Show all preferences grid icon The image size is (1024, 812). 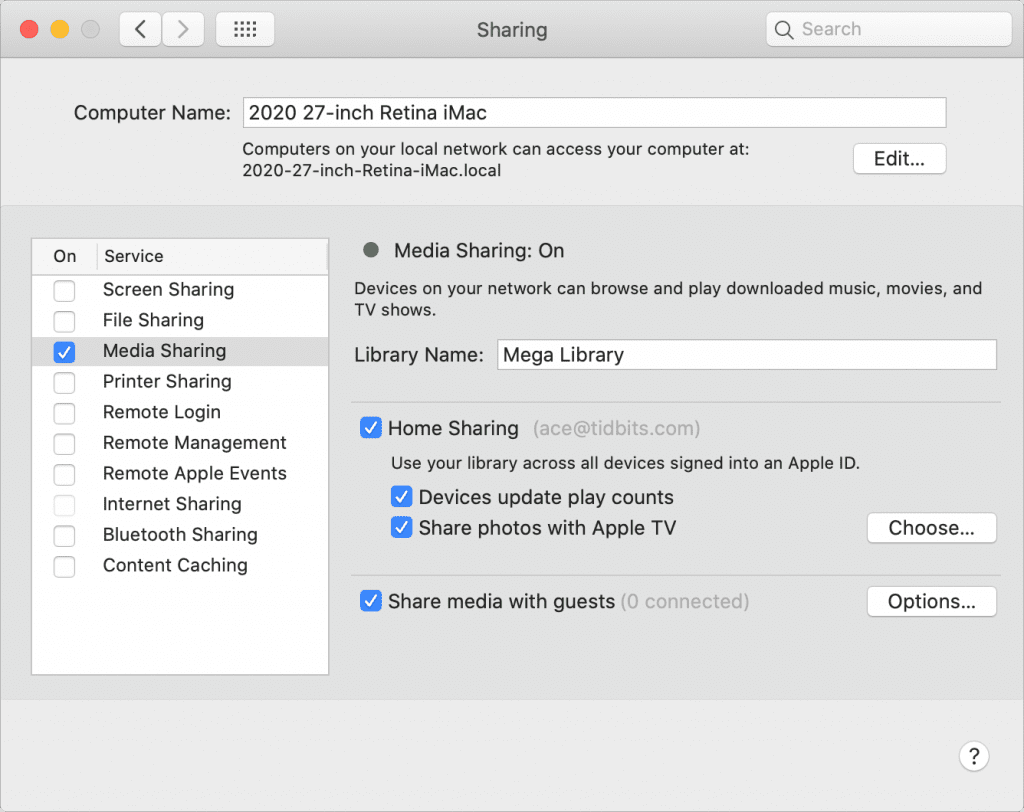click(245, 29)
